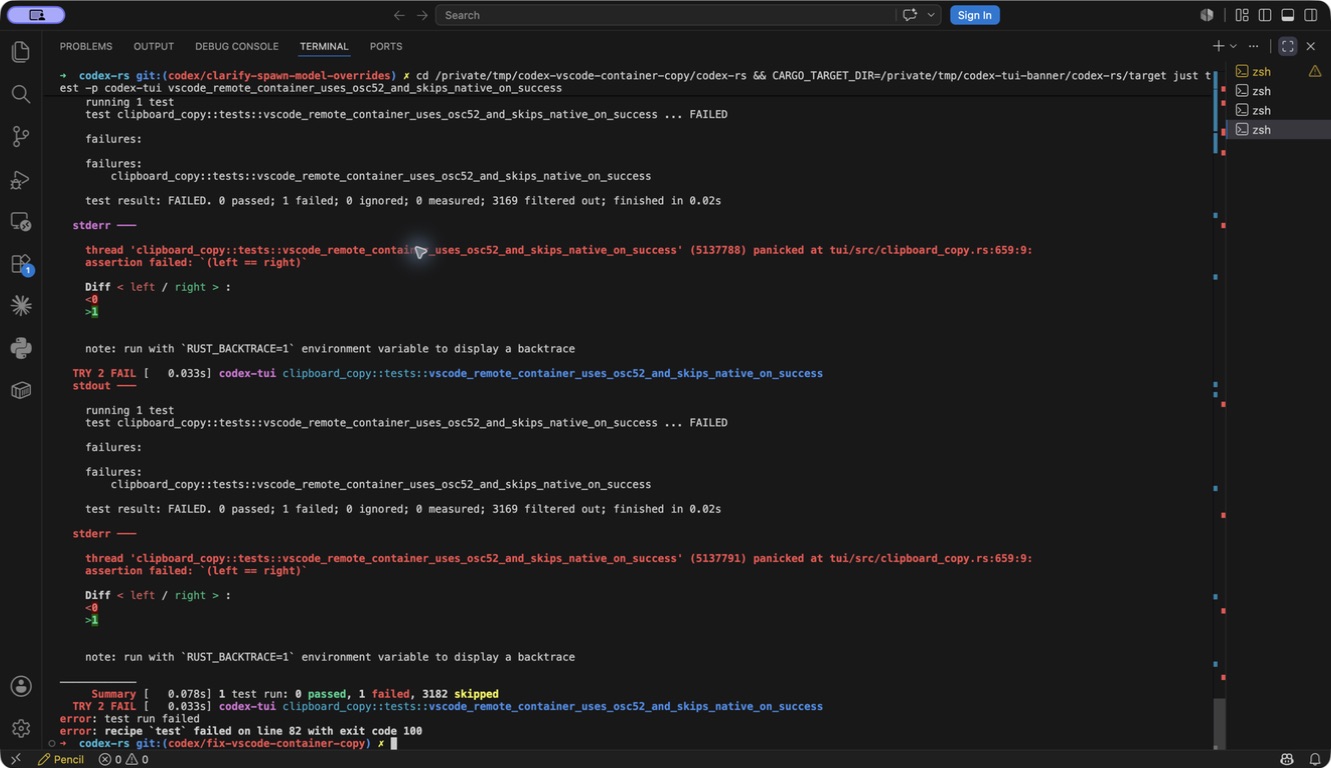Screen dimensions: 1331x768
Task: Expand the new terminal launch profile dropdown
Action: click(1233, 46)
